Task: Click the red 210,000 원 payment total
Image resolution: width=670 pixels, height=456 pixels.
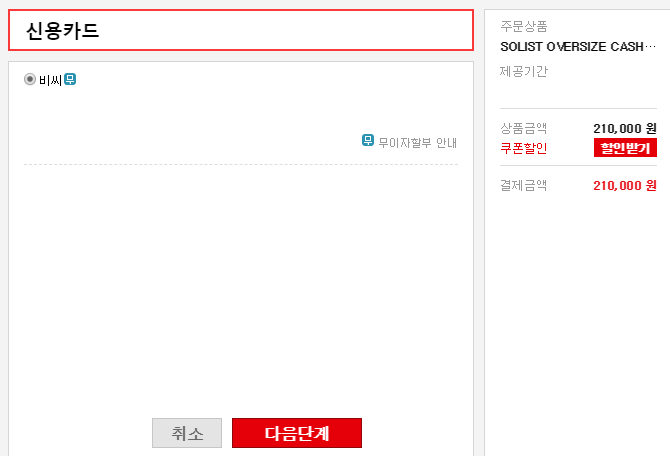Action: tap(624, 185)
